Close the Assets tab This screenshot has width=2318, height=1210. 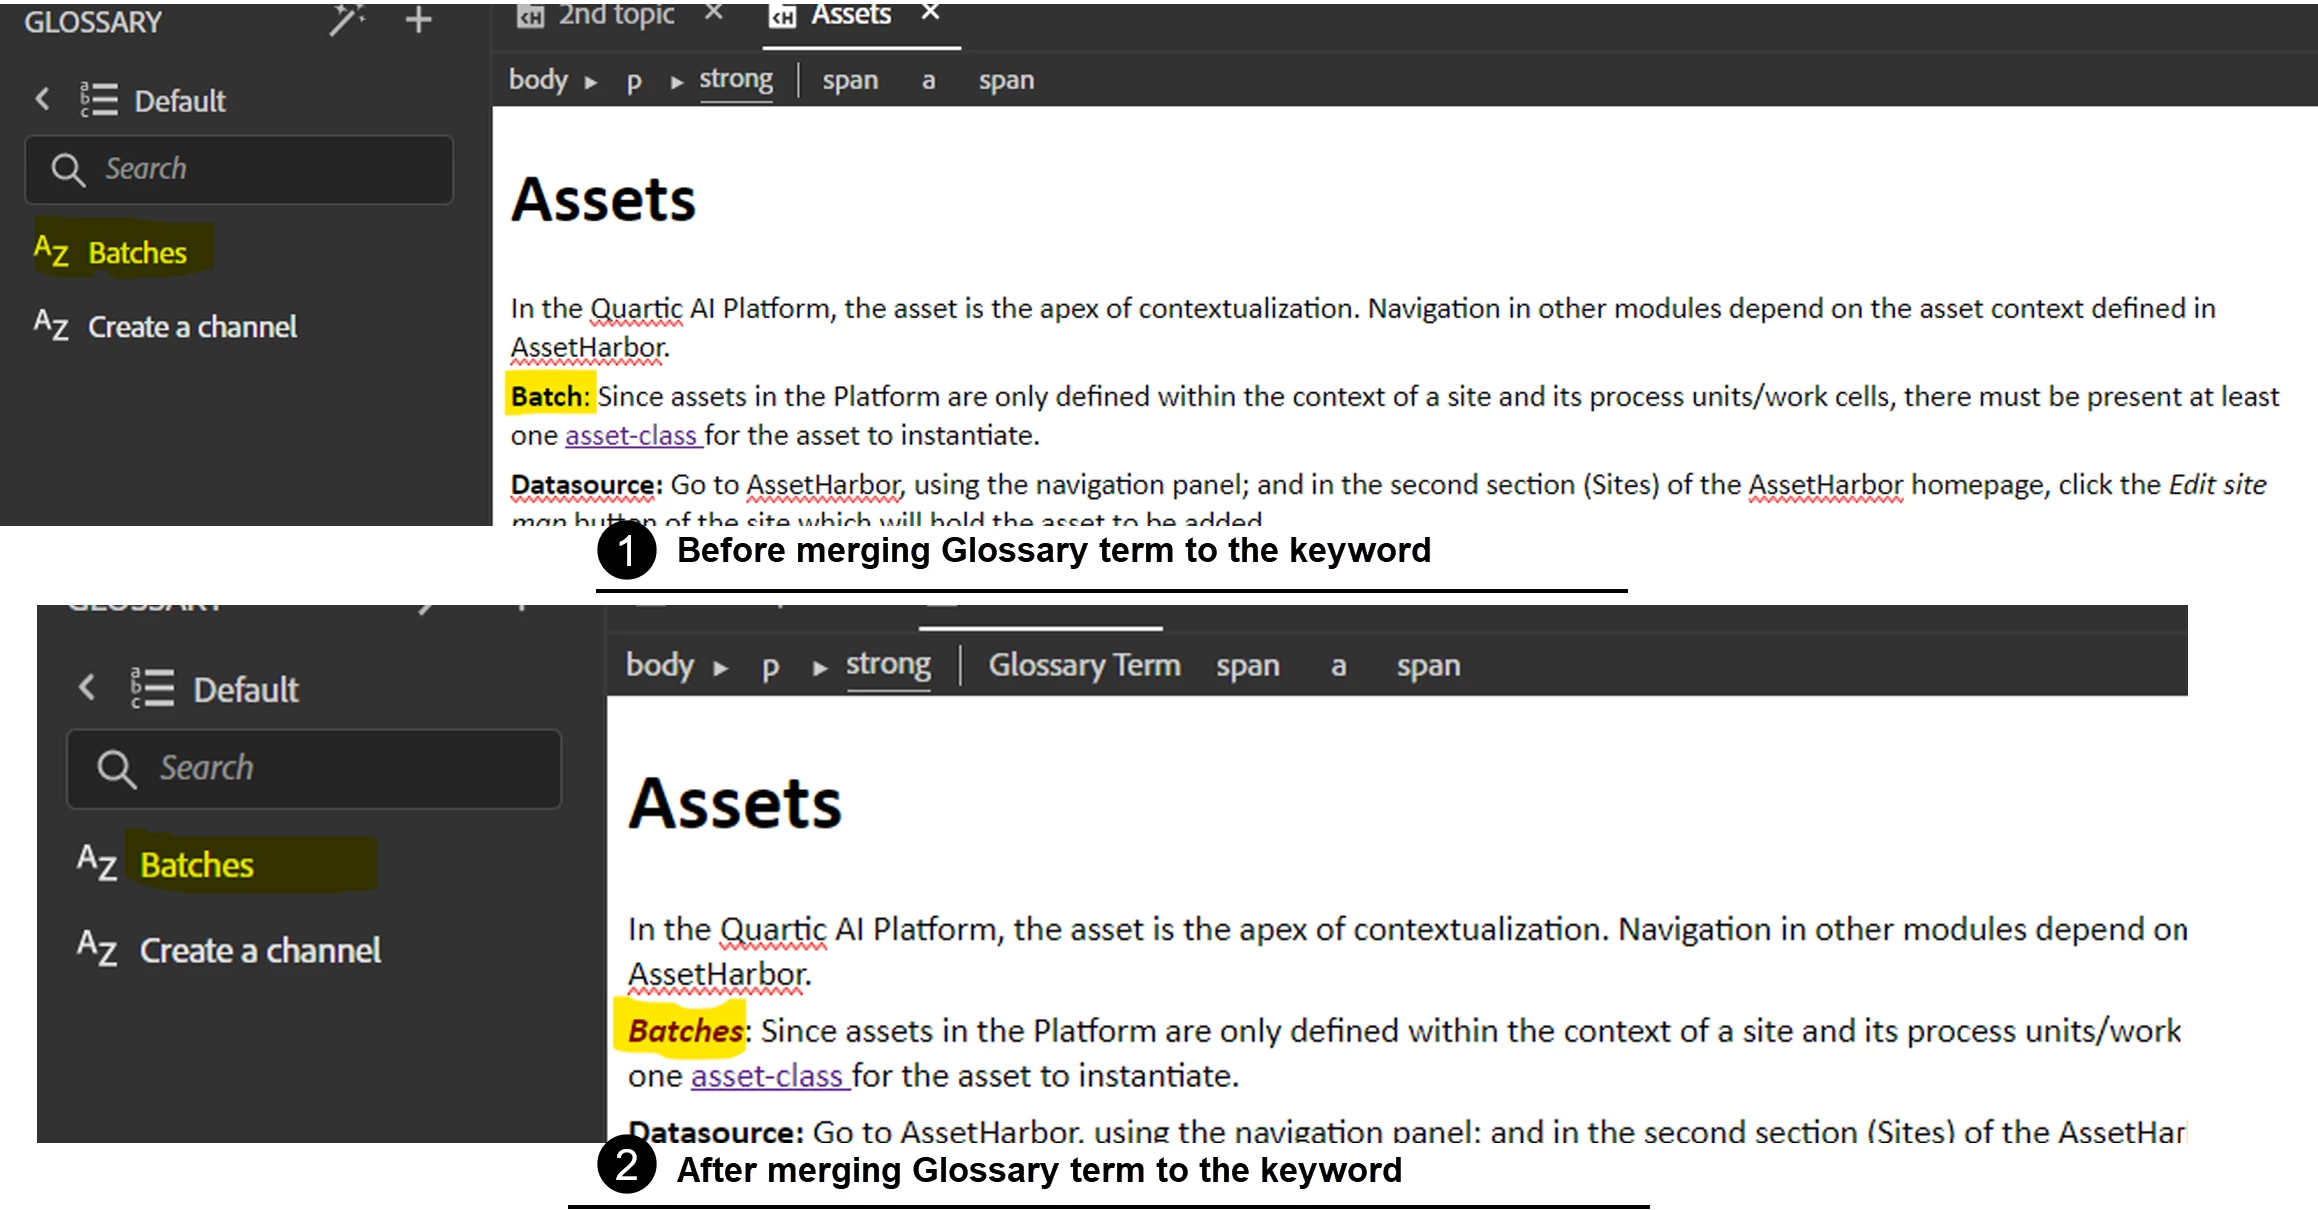coord(930,13)
